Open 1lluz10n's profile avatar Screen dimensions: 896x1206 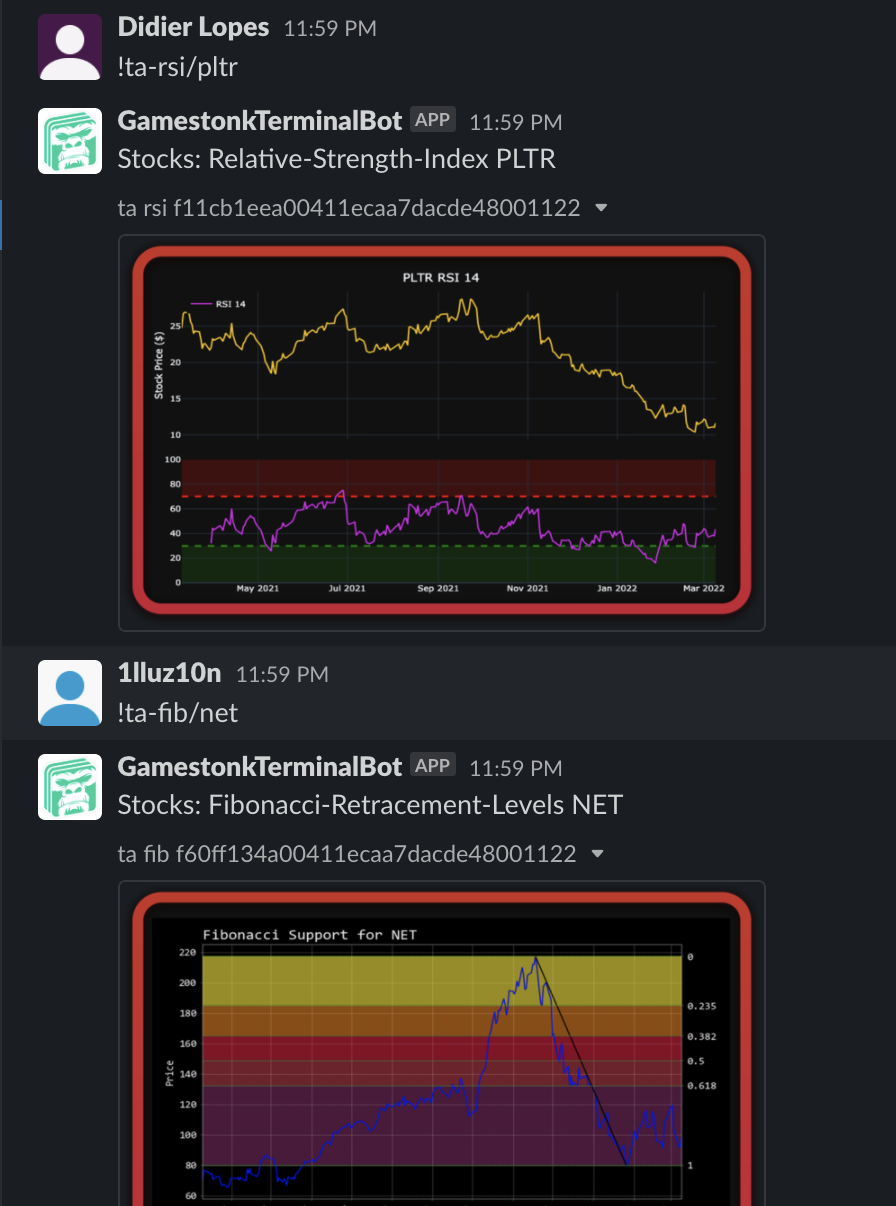(x=69, y=692)
